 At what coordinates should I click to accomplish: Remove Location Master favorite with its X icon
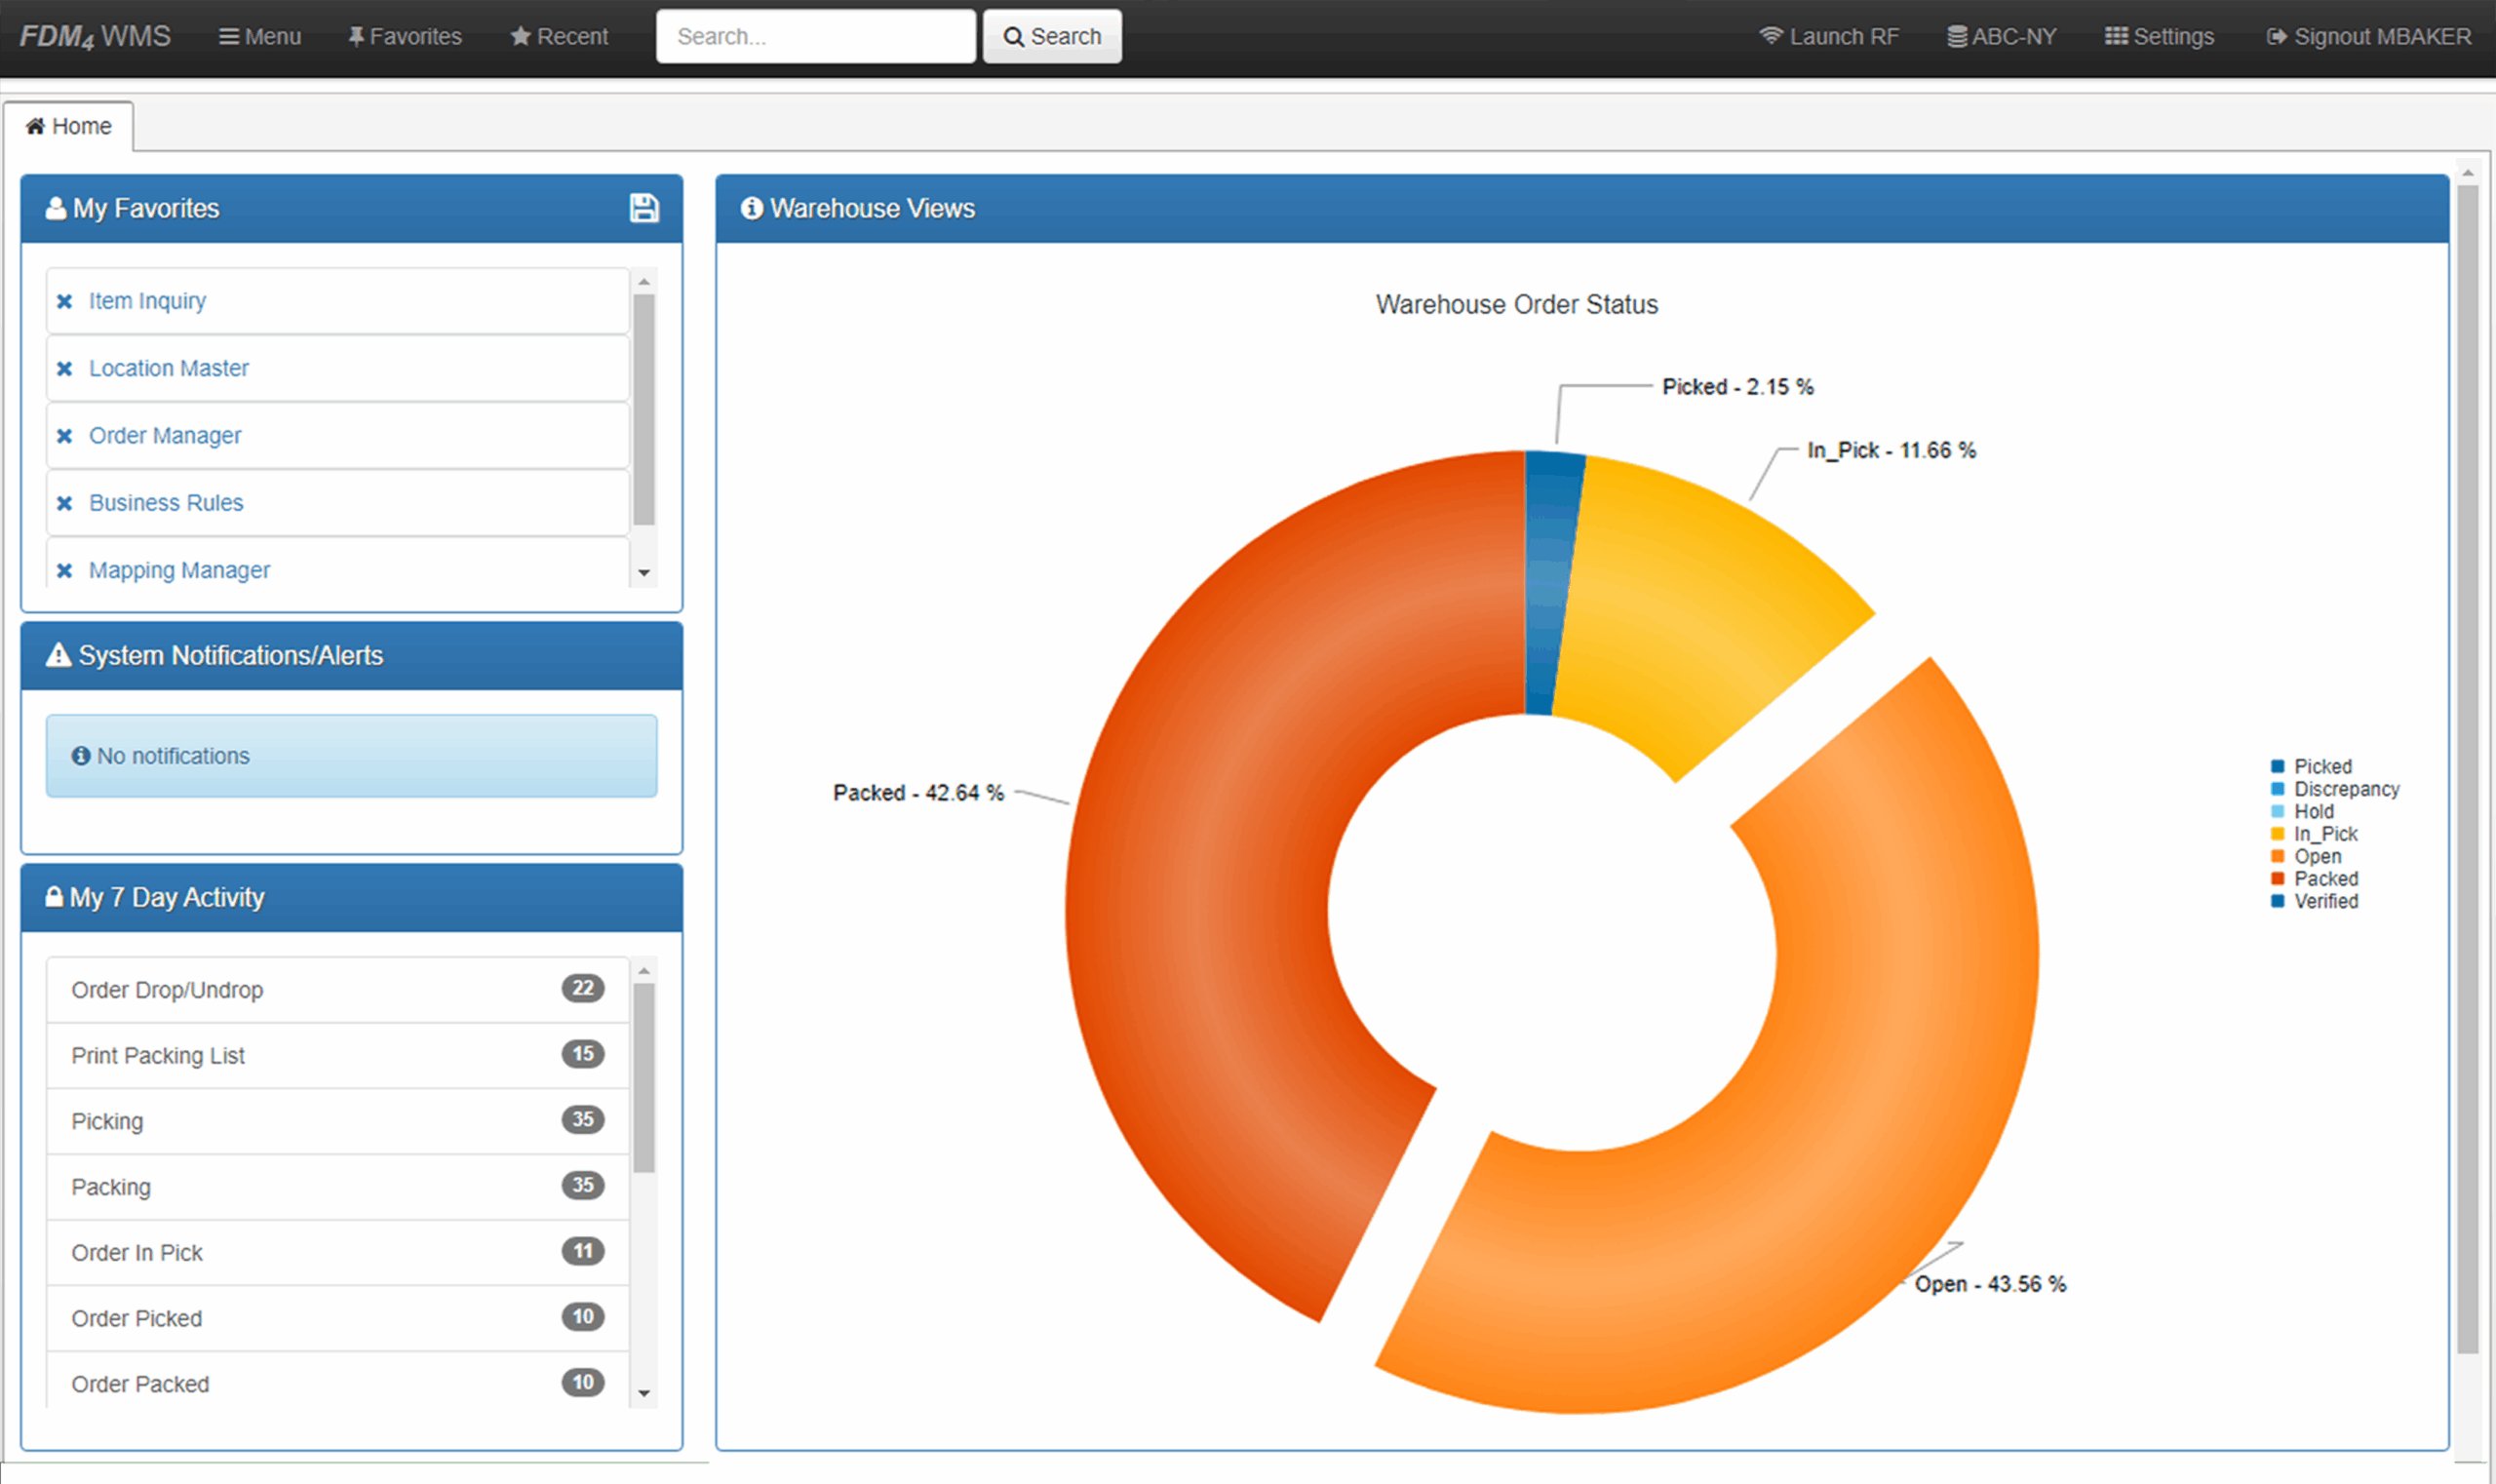tap(65, 368)
